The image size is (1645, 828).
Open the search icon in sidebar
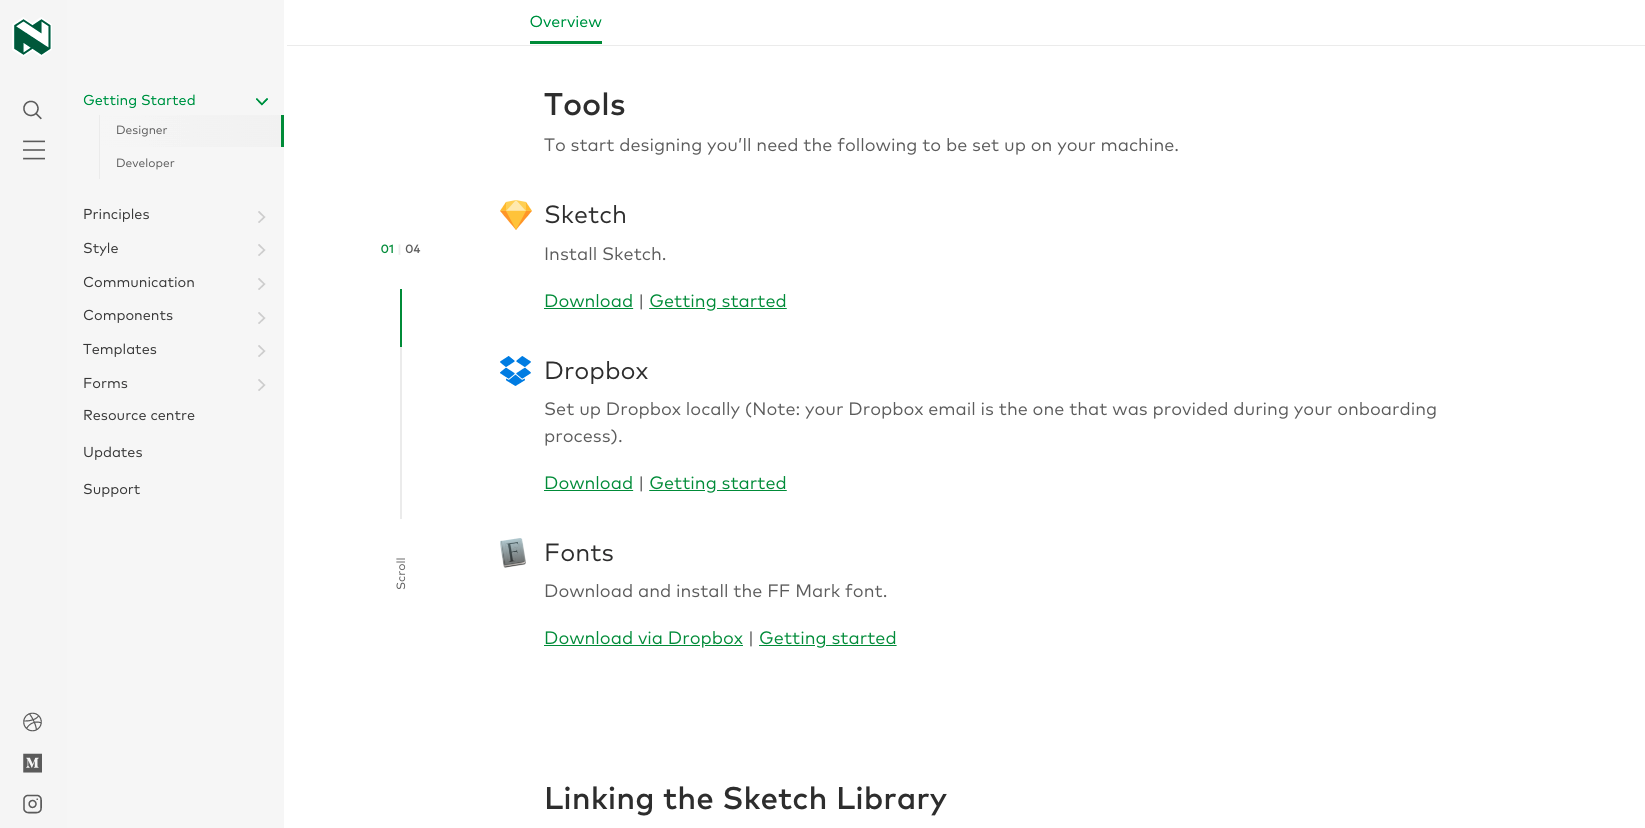click(x=33, y=110)
